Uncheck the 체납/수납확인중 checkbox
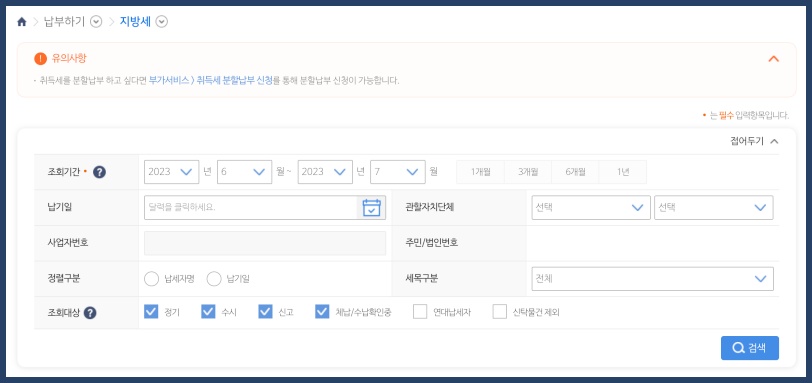812x383 pixels. (x=322, y=312)
